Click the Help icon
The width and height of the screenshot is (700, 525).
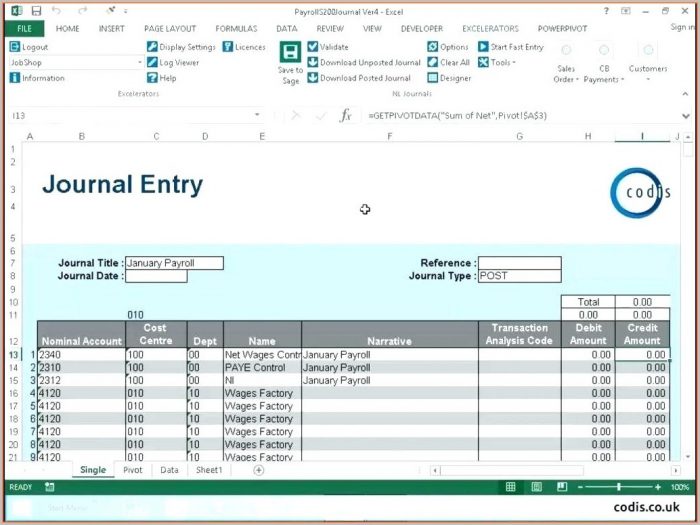[152, 78]
